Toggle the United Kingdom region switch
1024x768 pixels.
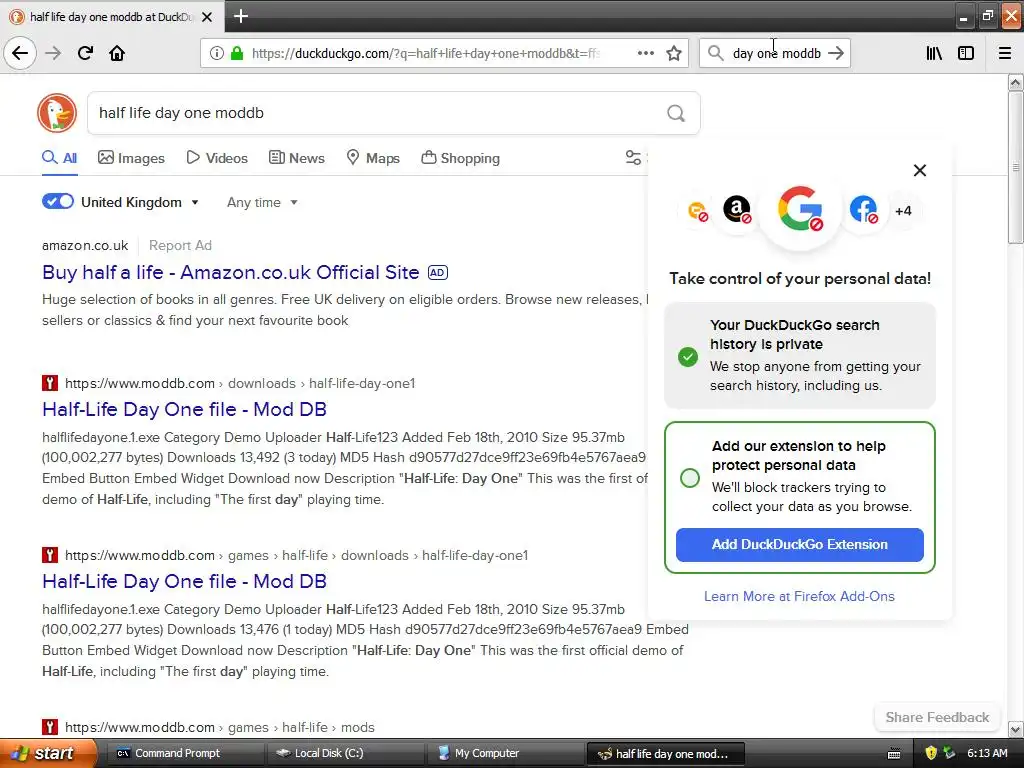coord(57,201)
